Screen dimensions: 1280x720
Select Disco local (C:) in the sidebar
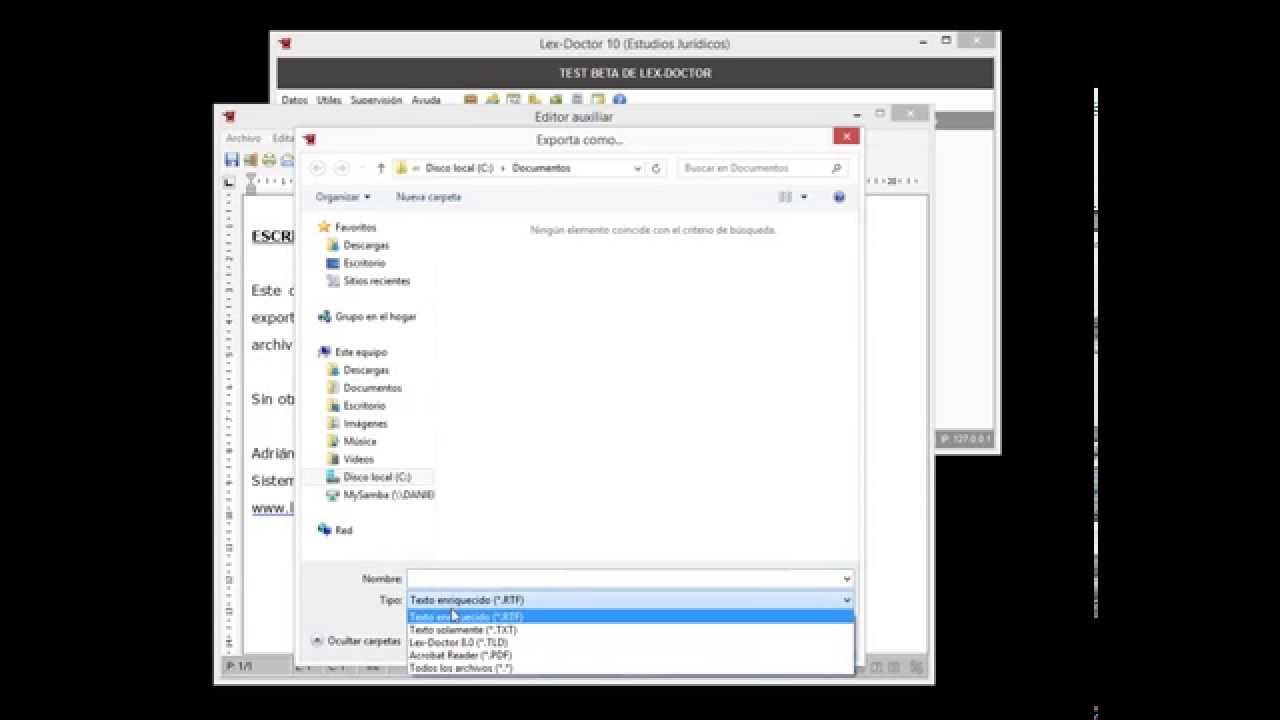[368, 477]
